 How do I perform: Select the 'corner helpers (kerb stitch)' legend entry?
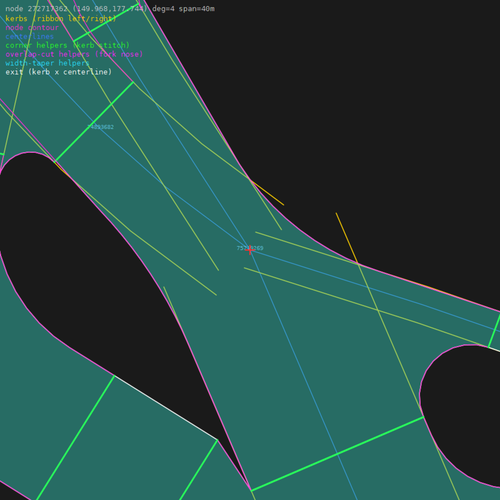(x=67, y=45)
